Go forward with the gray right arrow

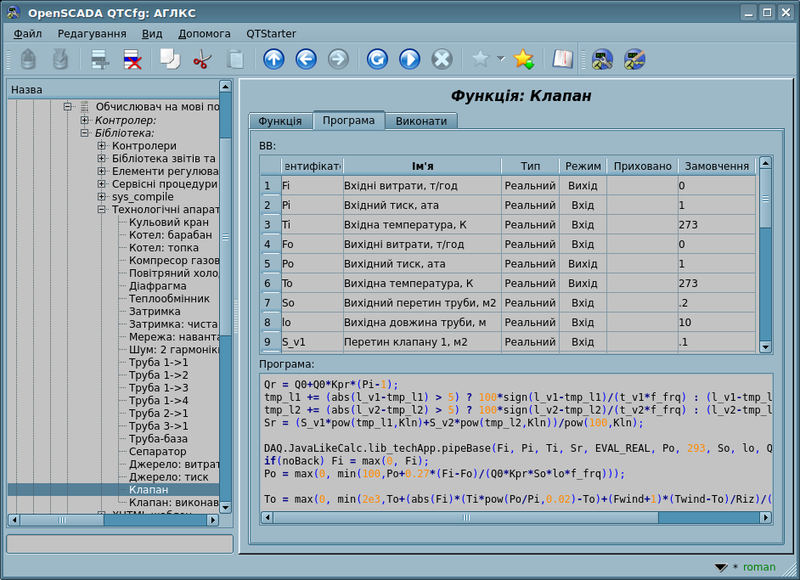point(338,59)
